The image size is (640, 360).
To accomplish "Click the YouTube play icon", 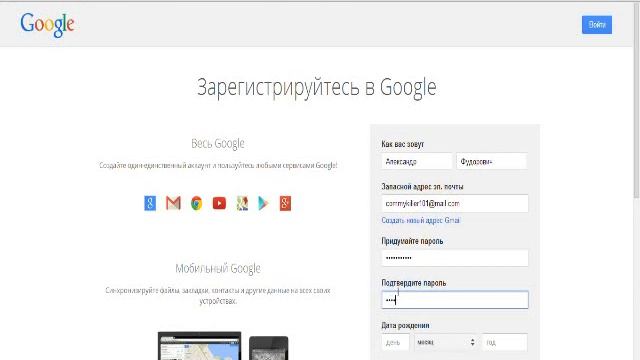I will (x=219, y=203).
